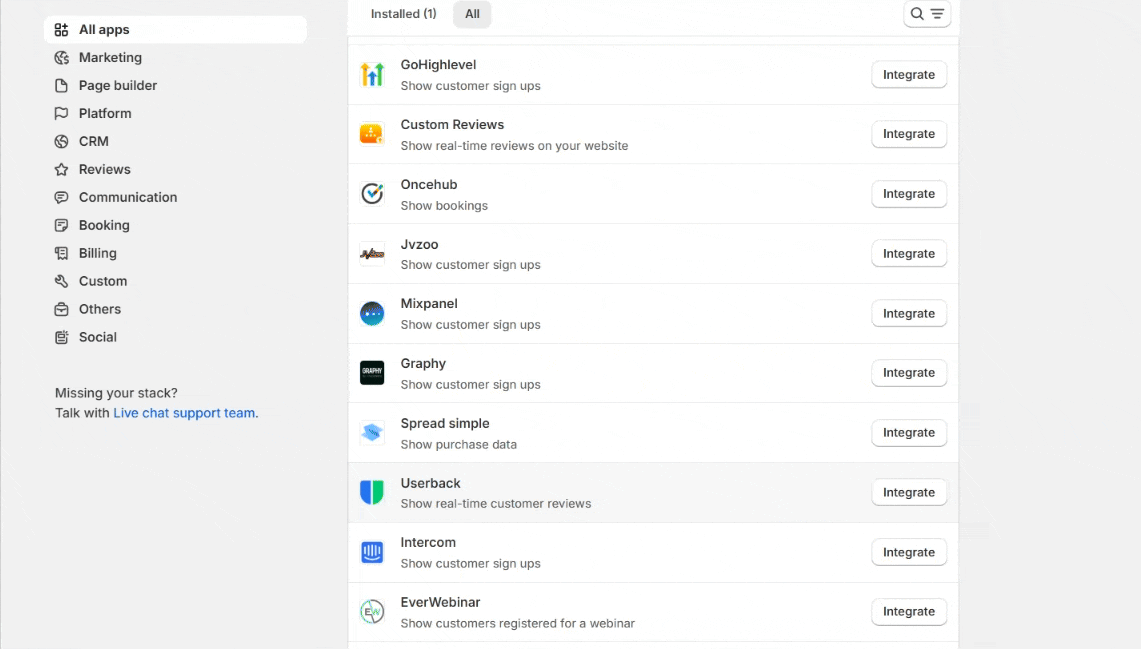Click Integrate next to Mixpanel
This screenshot has width=1141, height=649.
coord(909,314)
